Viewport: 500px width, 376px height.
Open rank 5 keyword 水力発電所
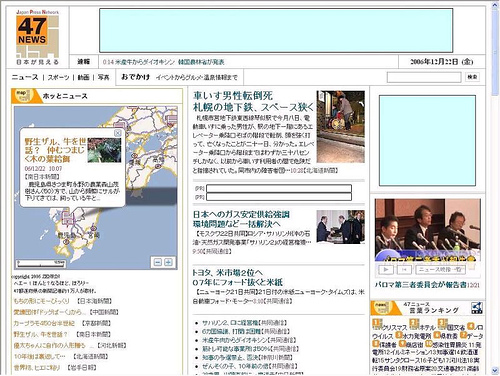click(417, 336)
